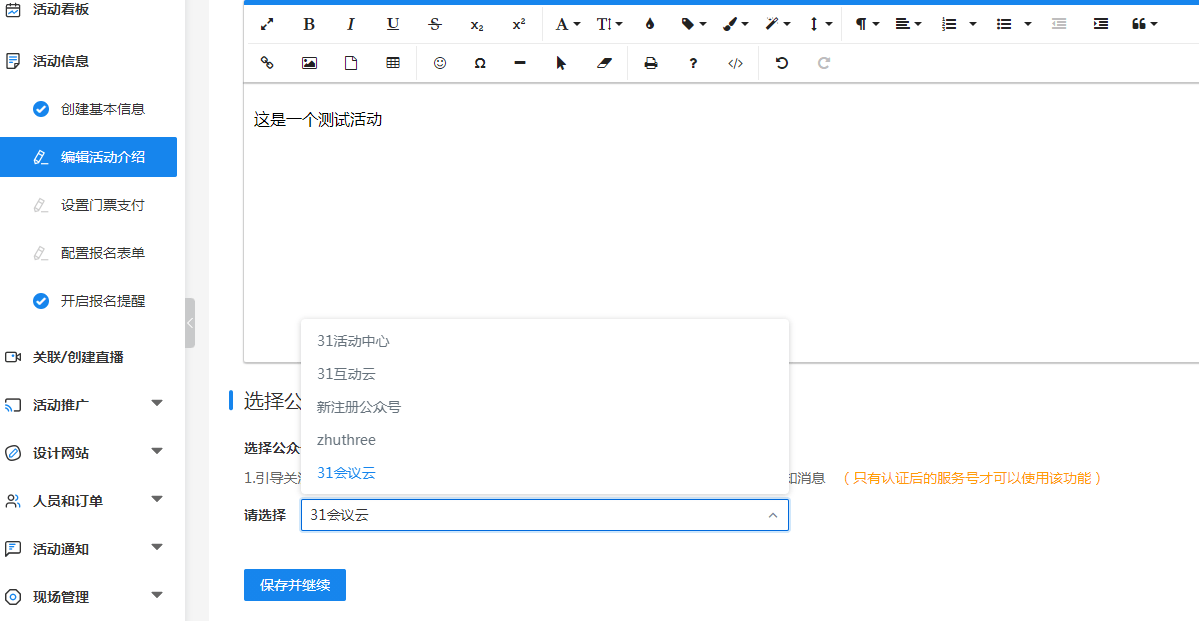Screen dimensions: 1199x621
Task: Click the strikethrough icon
Action: pyautogui.click(x=434, y=24)
